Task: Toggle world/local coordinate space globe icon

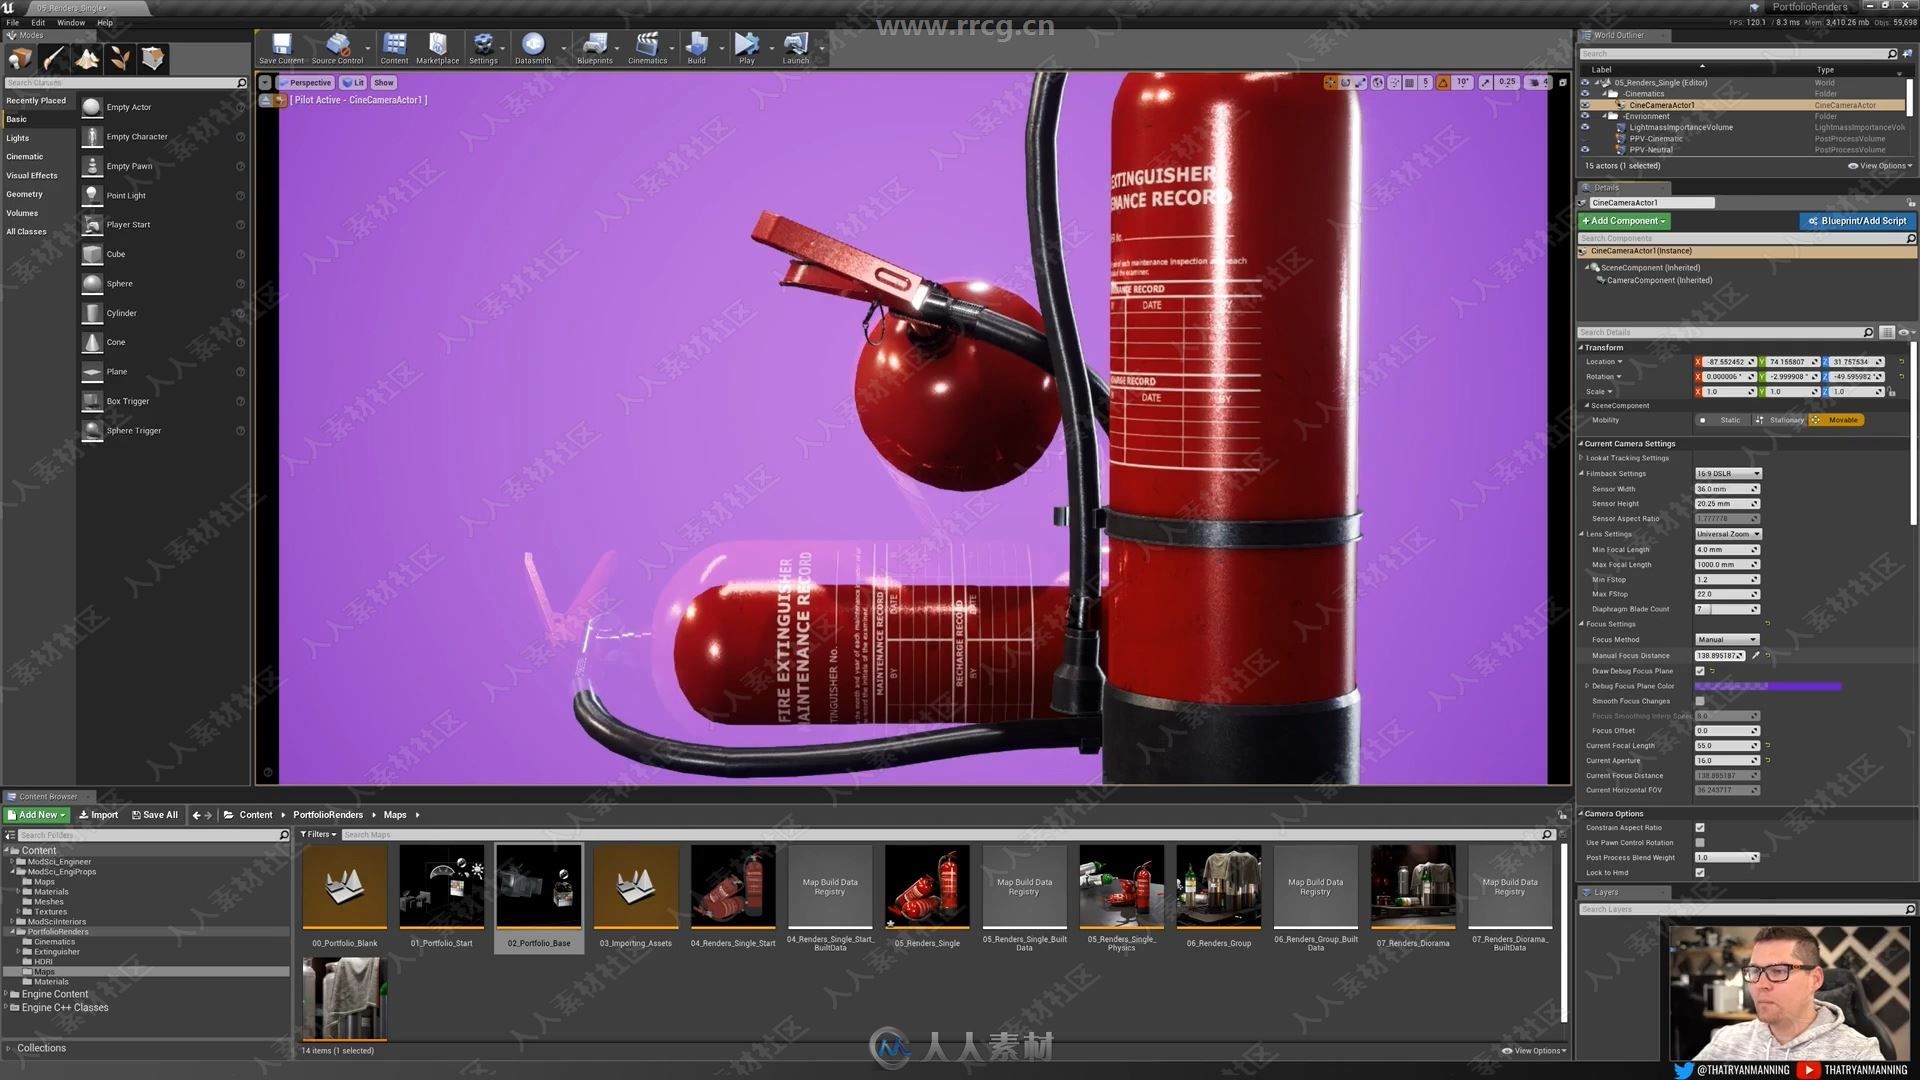Action: point(1378,83)
